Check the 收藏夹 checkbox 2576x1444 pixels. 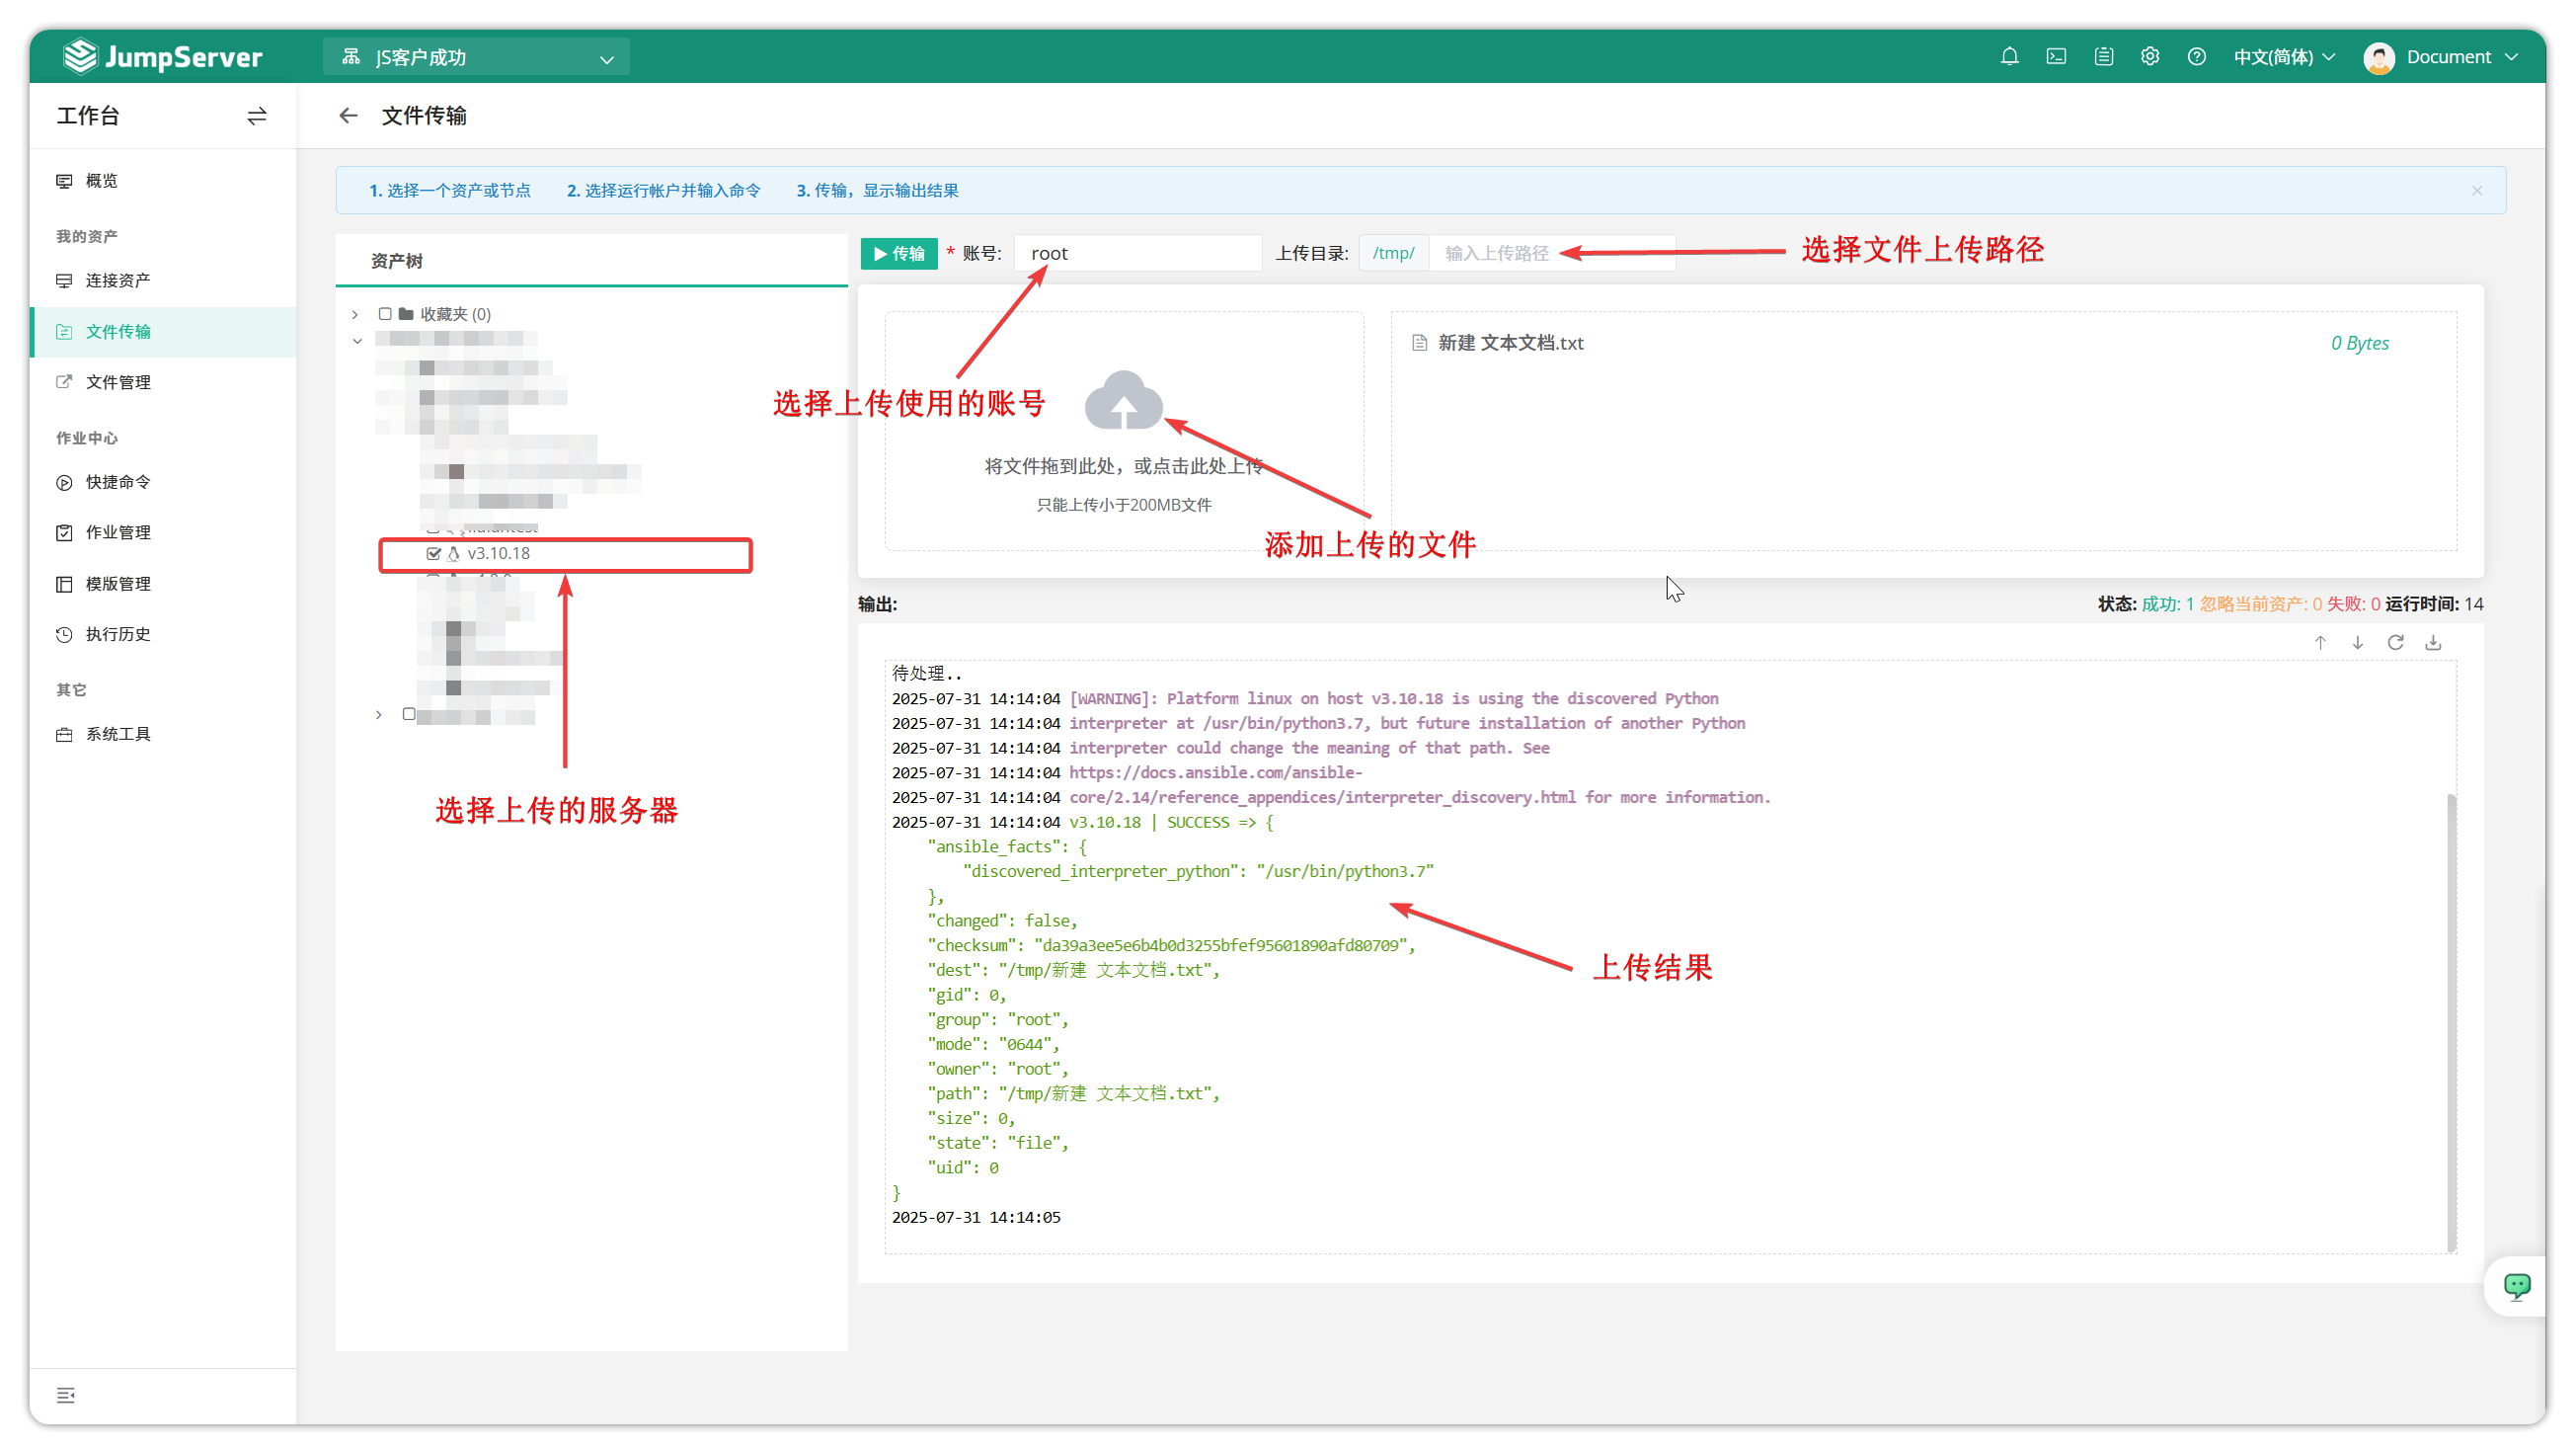[x=386, y=313]
